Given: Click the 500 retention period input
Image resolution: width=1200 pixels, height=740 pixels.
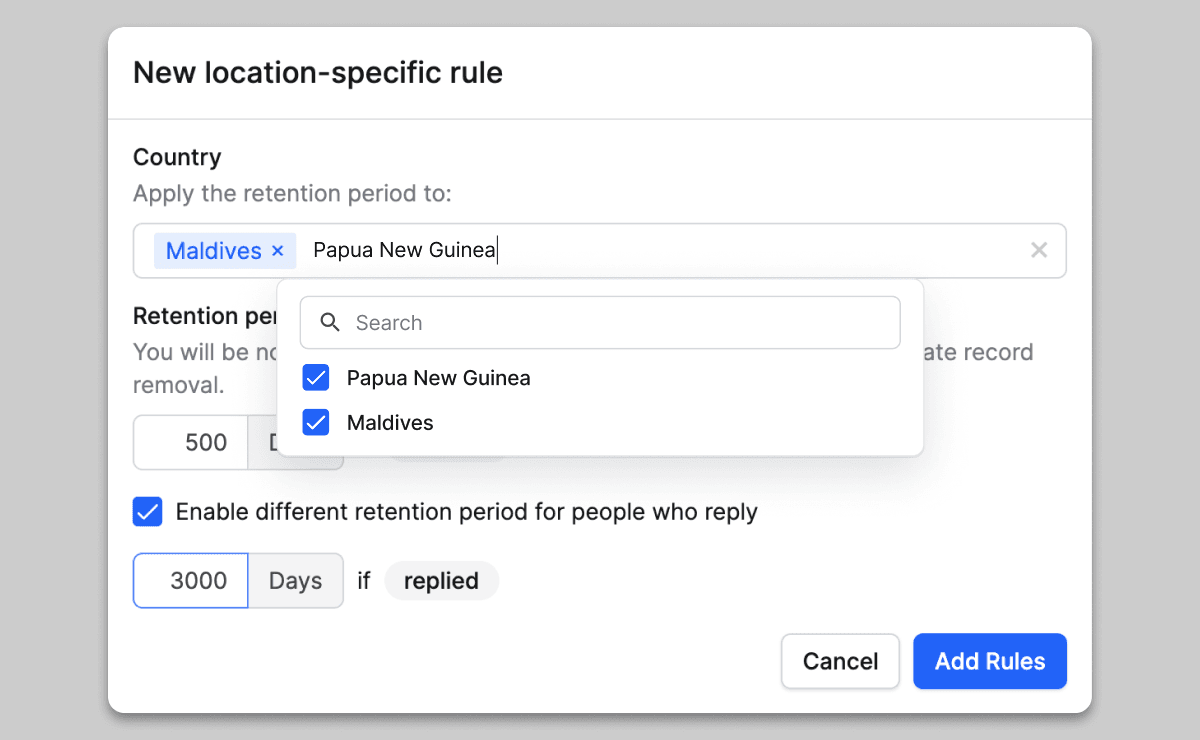Looking at the screenshot, I should [191, 443].
